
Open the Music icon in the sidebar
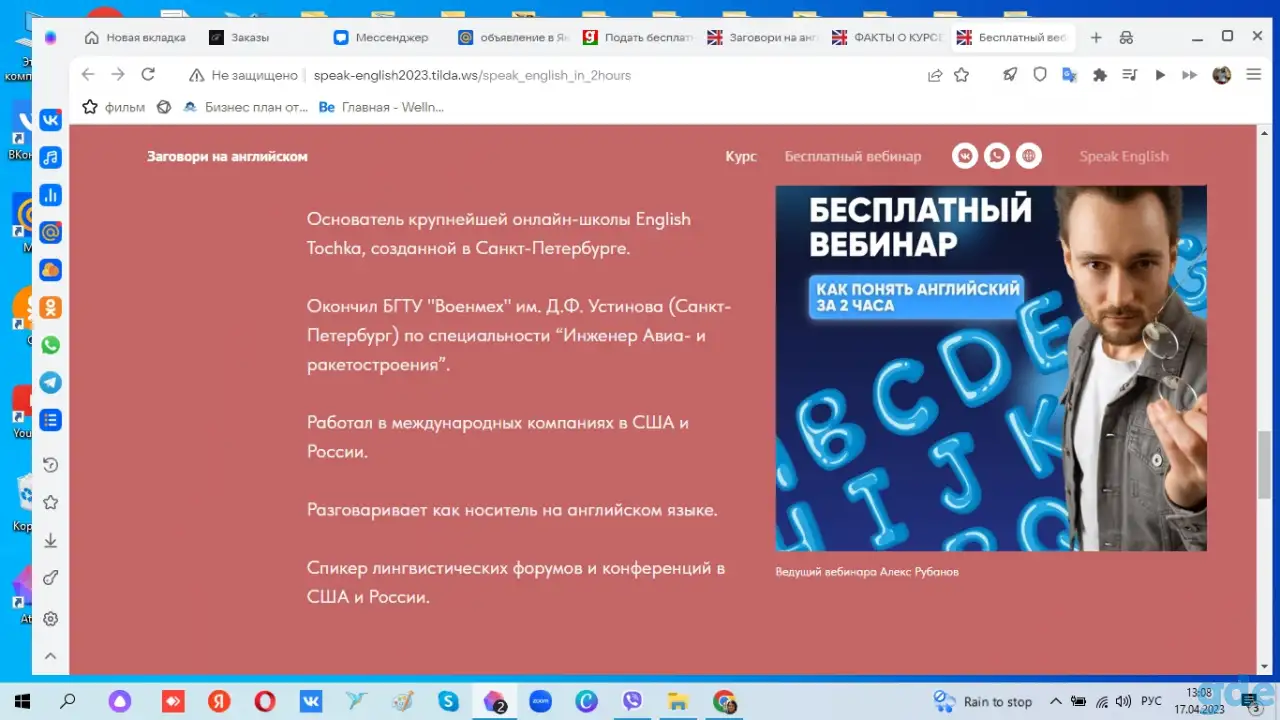click(50, 157)
